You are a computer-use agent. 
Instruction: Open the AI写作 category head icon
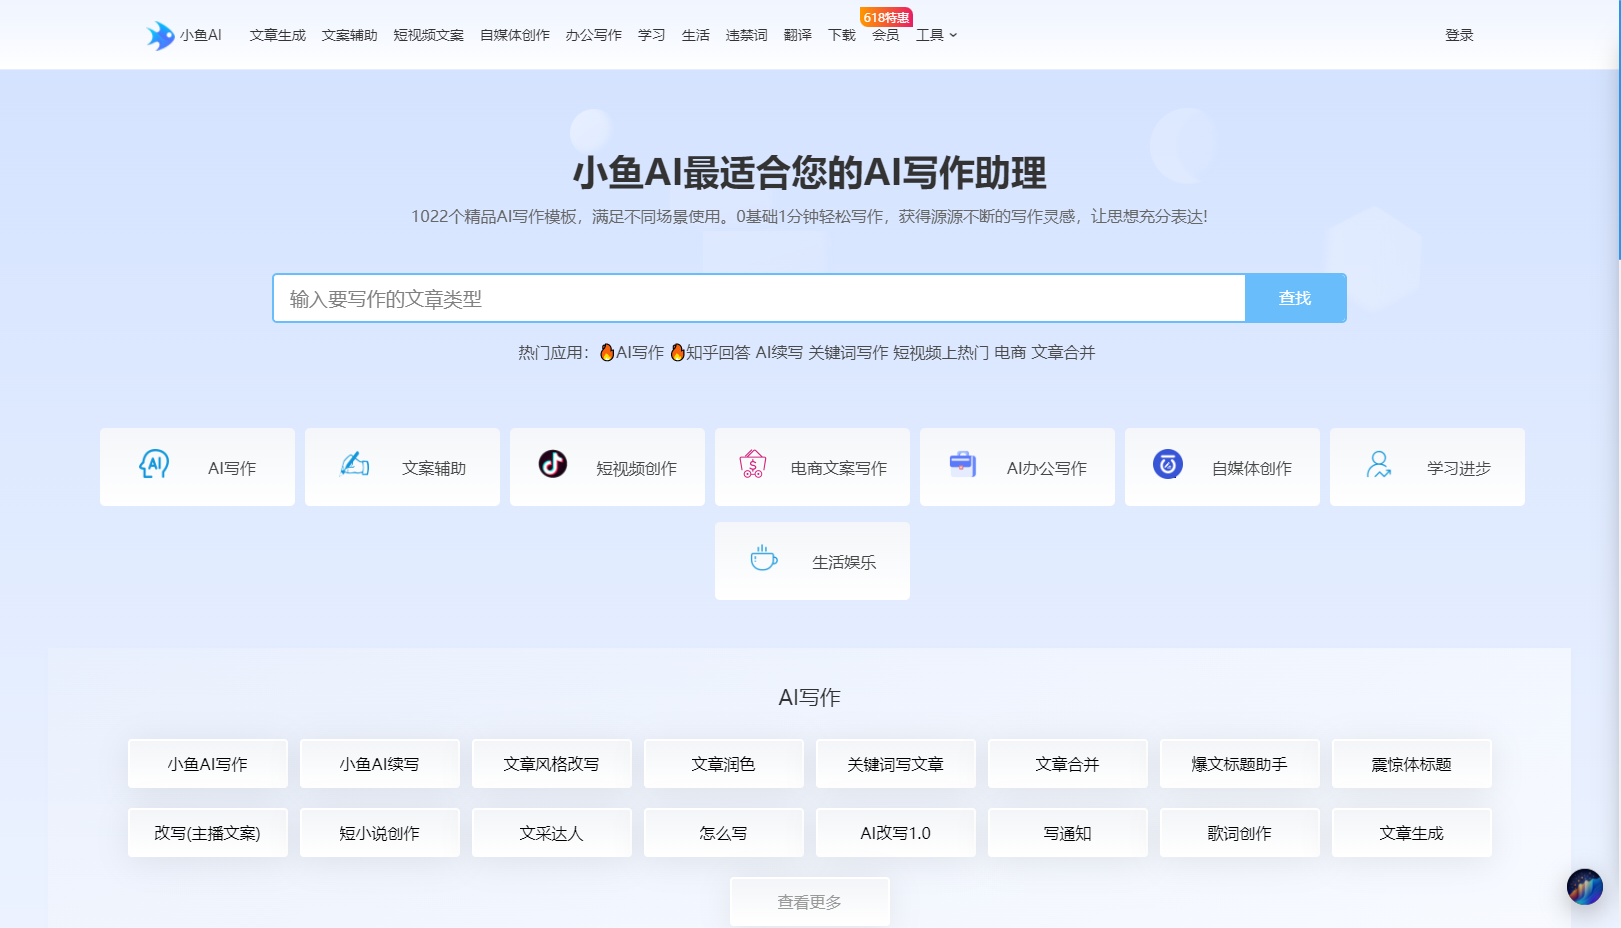tap(154, 464)
